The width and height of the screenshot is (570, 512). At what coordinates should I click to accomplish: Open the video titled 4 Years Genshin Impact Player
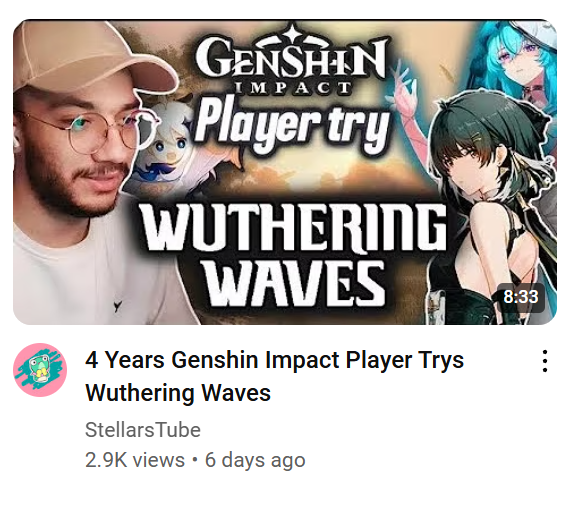coord(274,376)
